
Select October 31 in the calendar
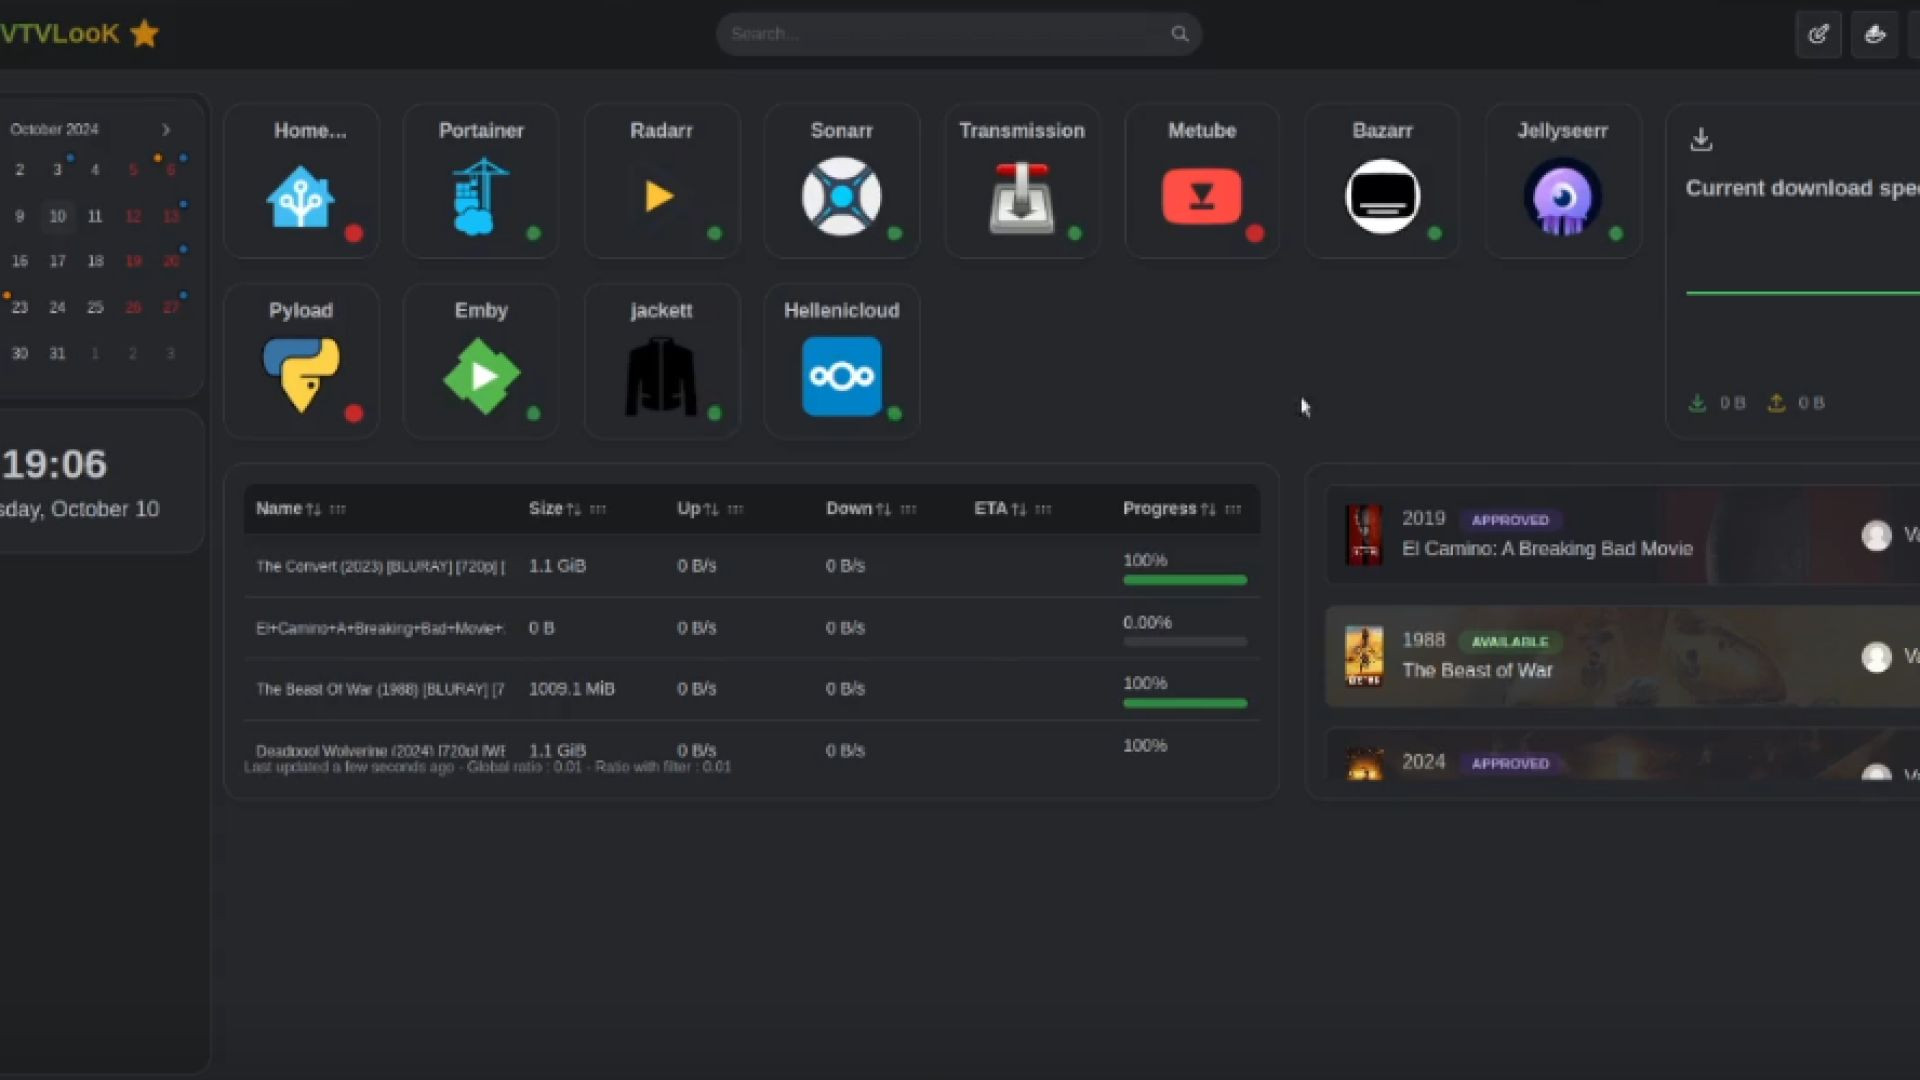[x=58, y=354]
